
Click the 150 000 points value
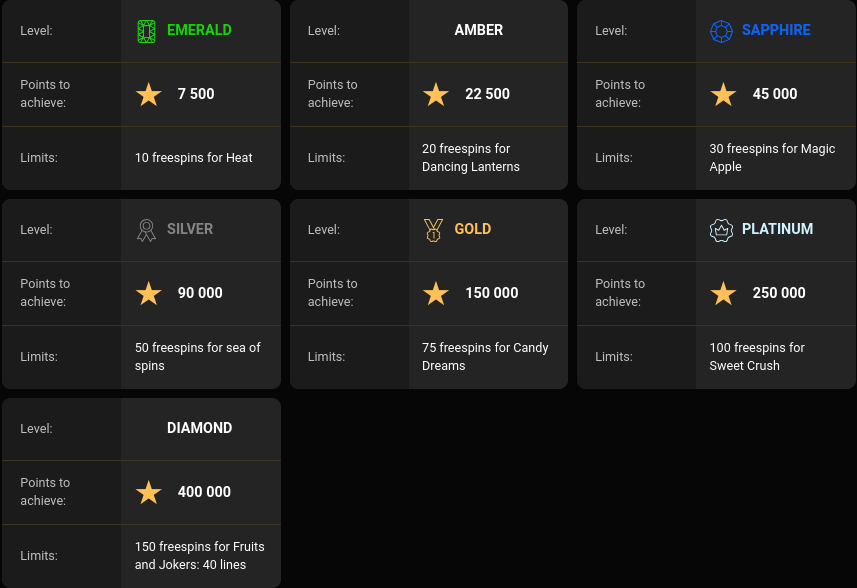491,293
